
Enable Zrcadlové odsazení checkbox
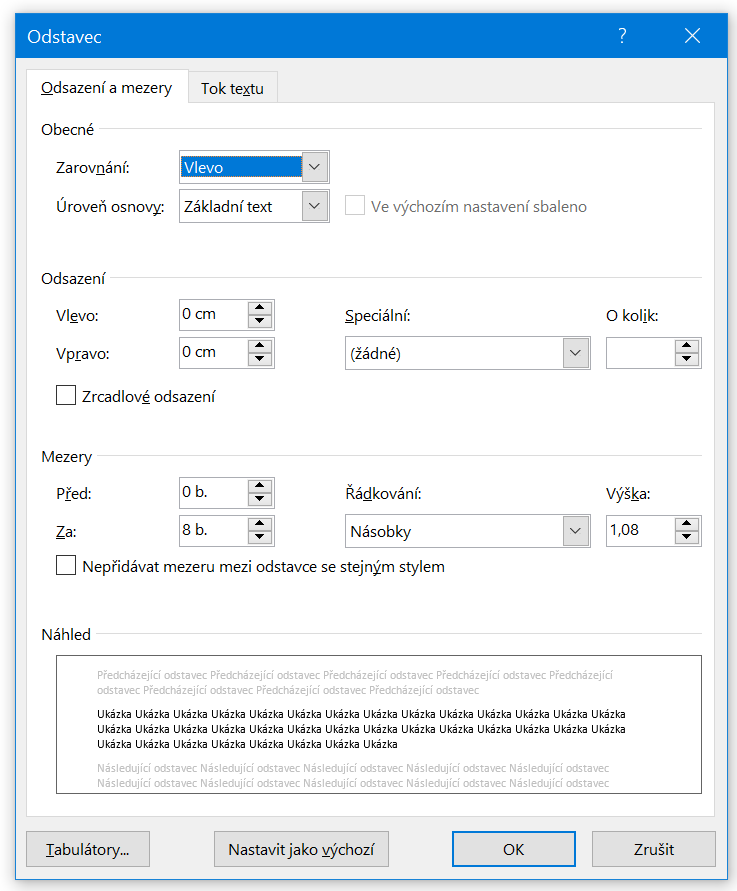point(67,396)
